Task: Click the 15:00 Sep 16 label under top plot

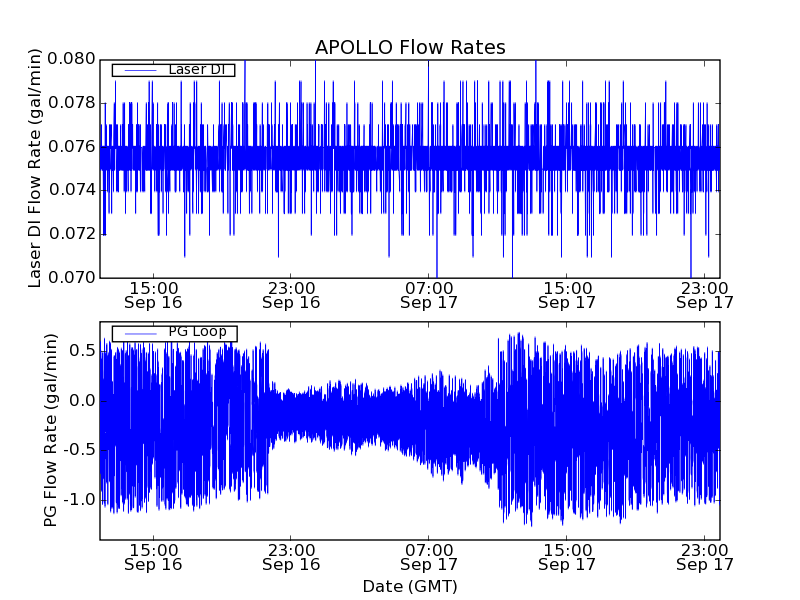Action: tap(153, 293)
